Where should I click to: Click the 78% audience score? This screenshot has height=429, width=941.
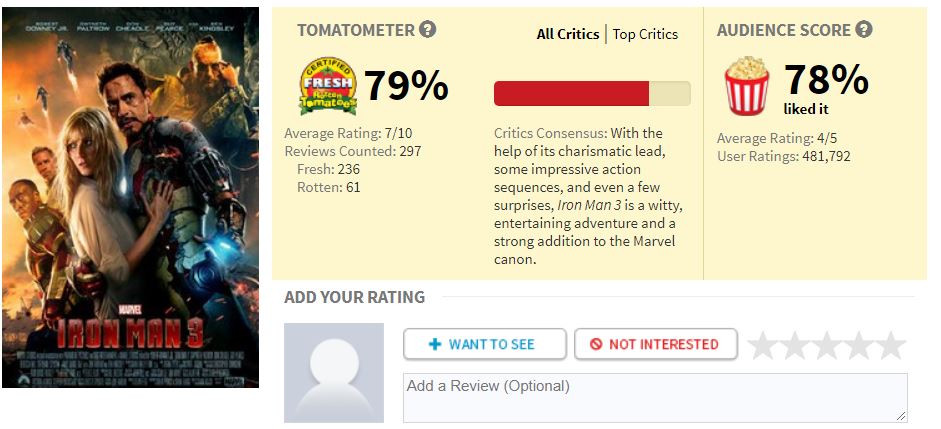[x=825, y=79]
